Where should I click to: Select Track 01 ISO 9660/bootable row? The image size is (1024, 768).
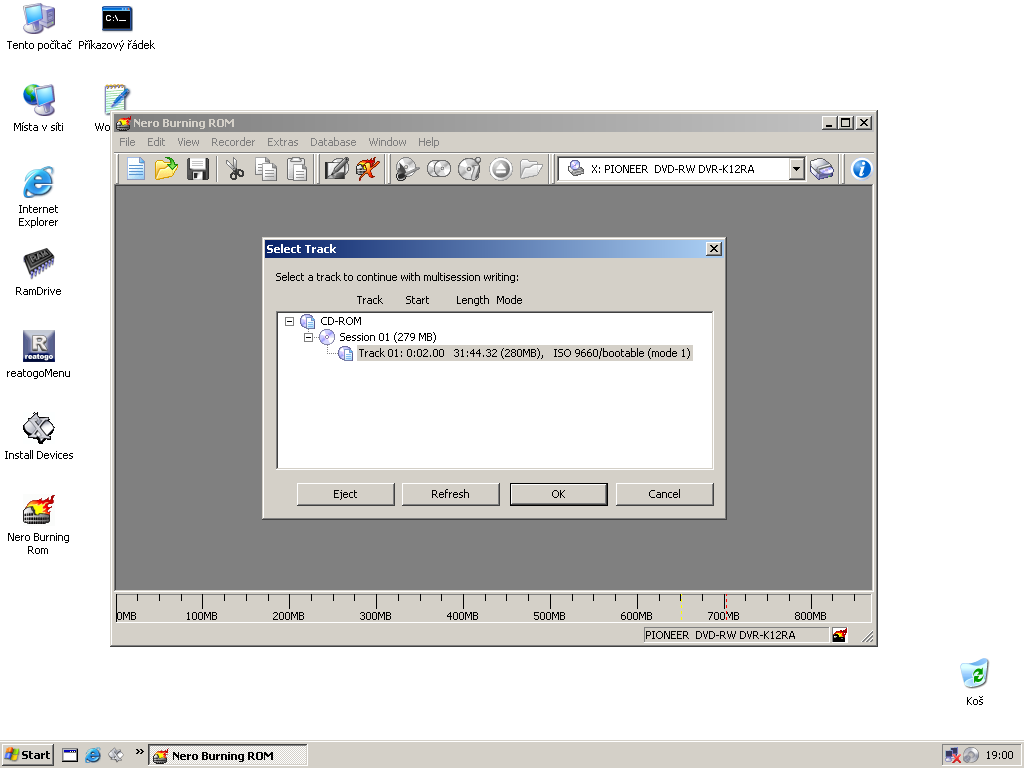click(524, 353)
